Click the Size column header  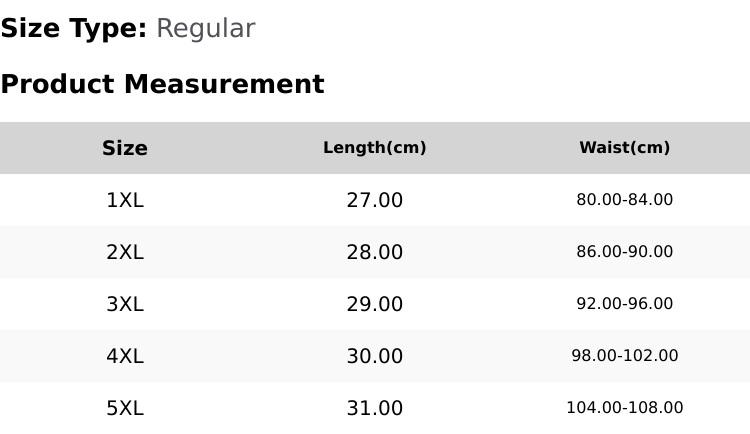(x=125, y=148)
